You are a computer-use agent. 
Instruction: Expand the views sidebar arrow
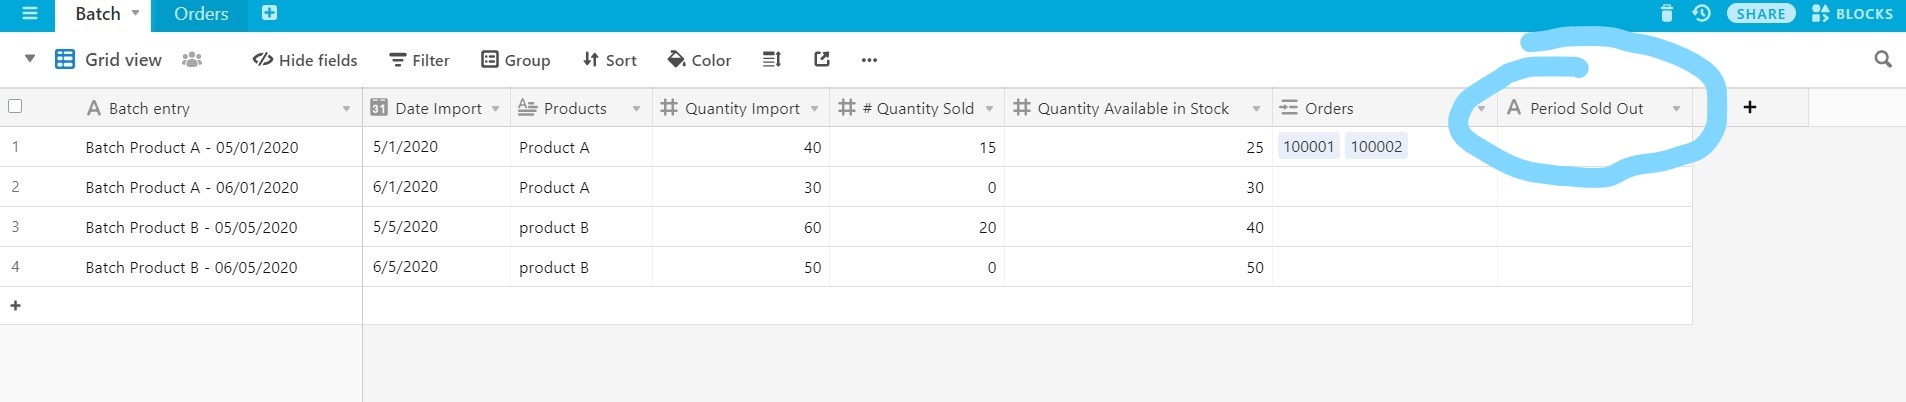30,59
